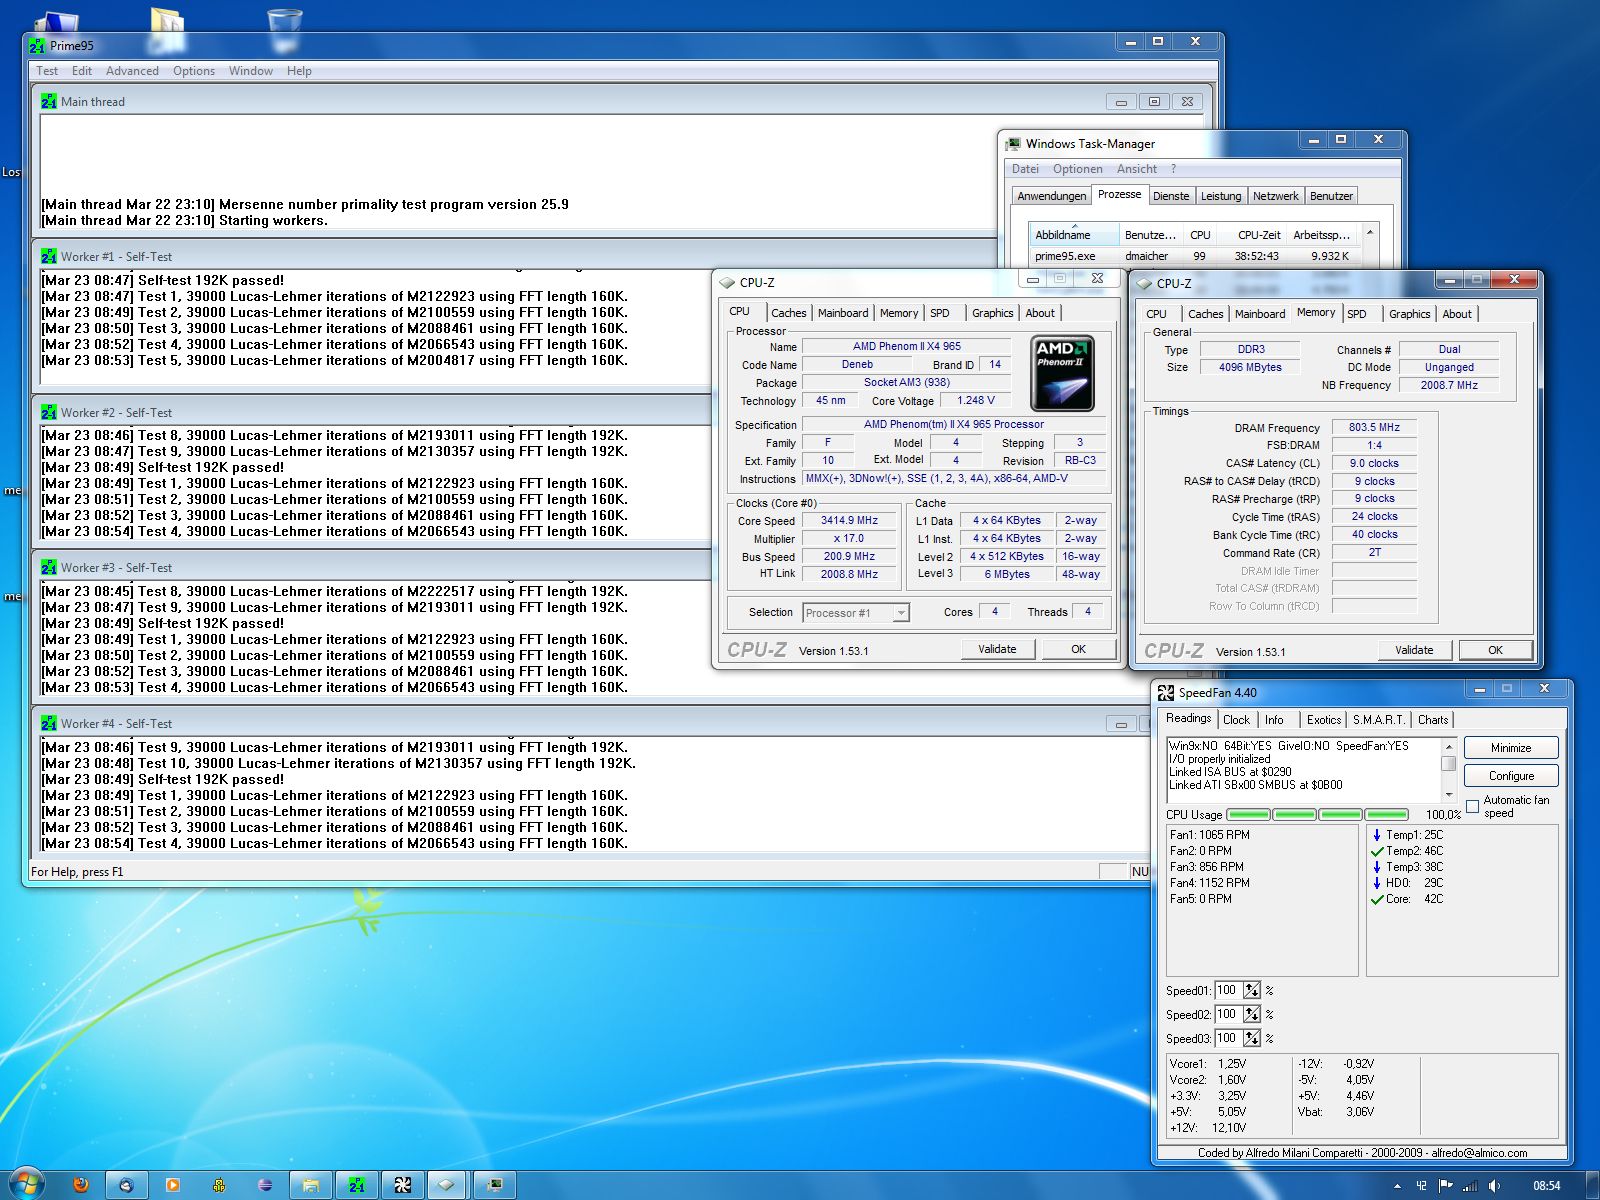Click the Speed02 stepper arrows
This screenshot has width=1600, height=1200.
[1252, 1015]
